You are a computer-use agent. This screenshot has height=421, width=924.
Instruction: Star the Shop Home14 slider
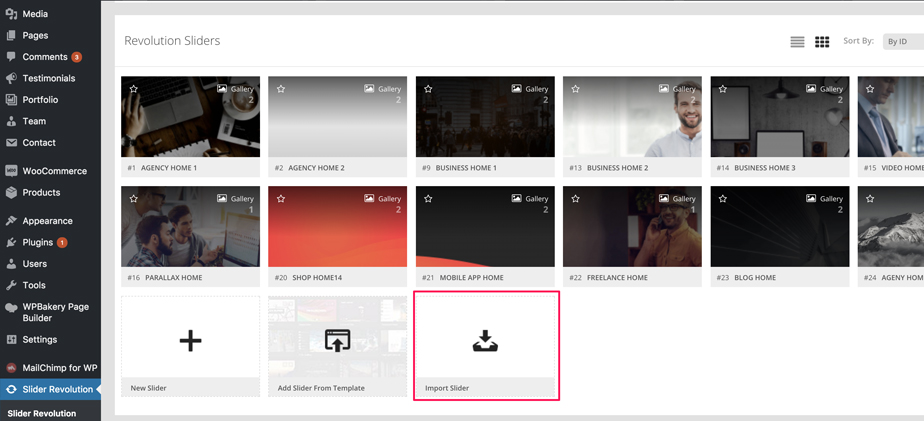(281, 199)
